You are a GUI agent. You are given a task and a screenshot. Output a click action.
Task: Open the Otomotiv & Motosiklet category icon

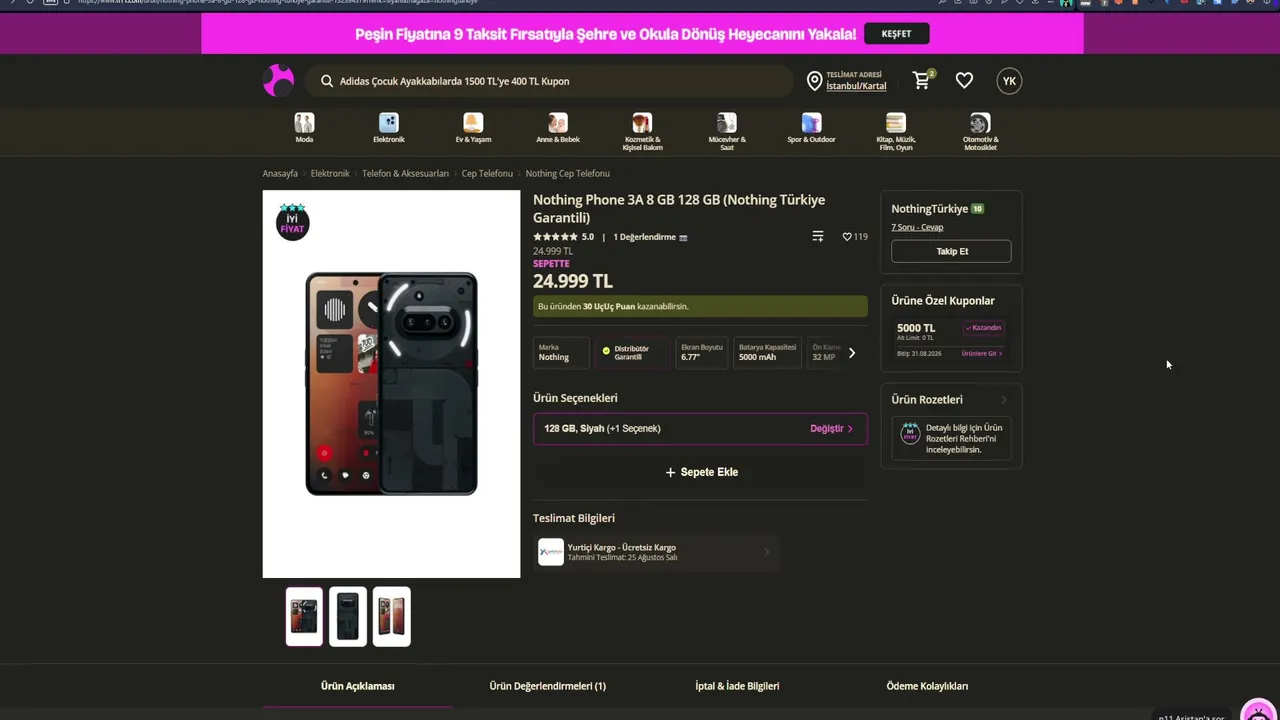pos(980,123)
